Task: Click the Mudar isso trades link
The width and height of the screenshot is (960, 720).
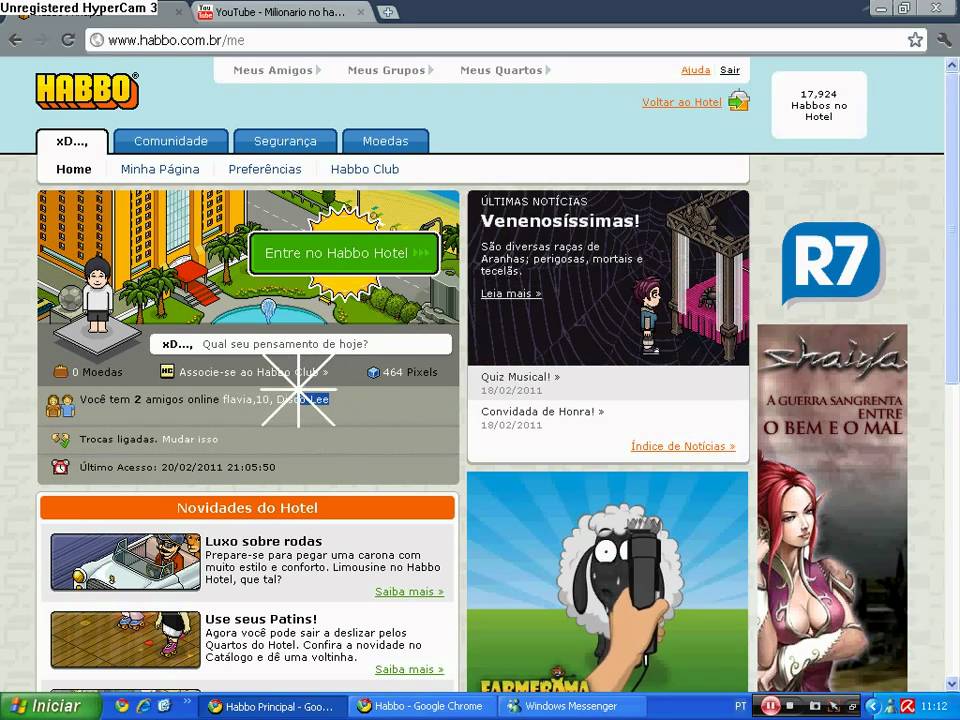Action: click(x=190, y=440)
